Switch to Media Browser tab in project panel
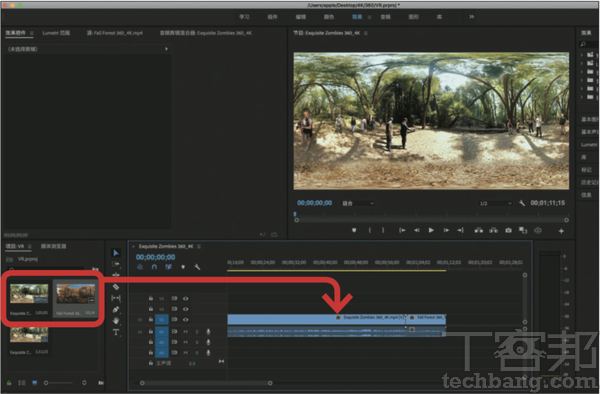This screenshot has width=600, height=394. coord(54,246)
